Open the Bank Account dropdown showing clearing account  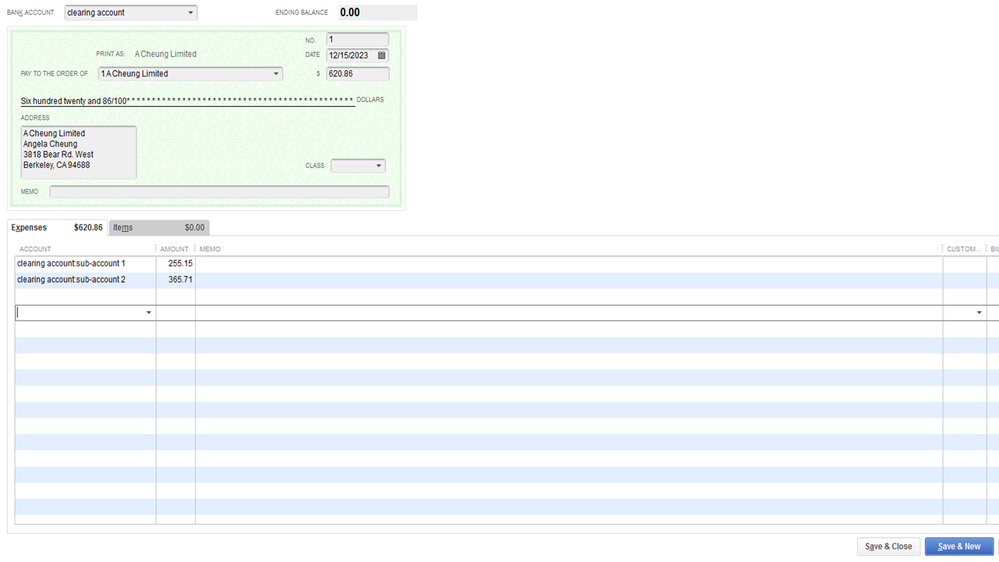pos(131,13)
